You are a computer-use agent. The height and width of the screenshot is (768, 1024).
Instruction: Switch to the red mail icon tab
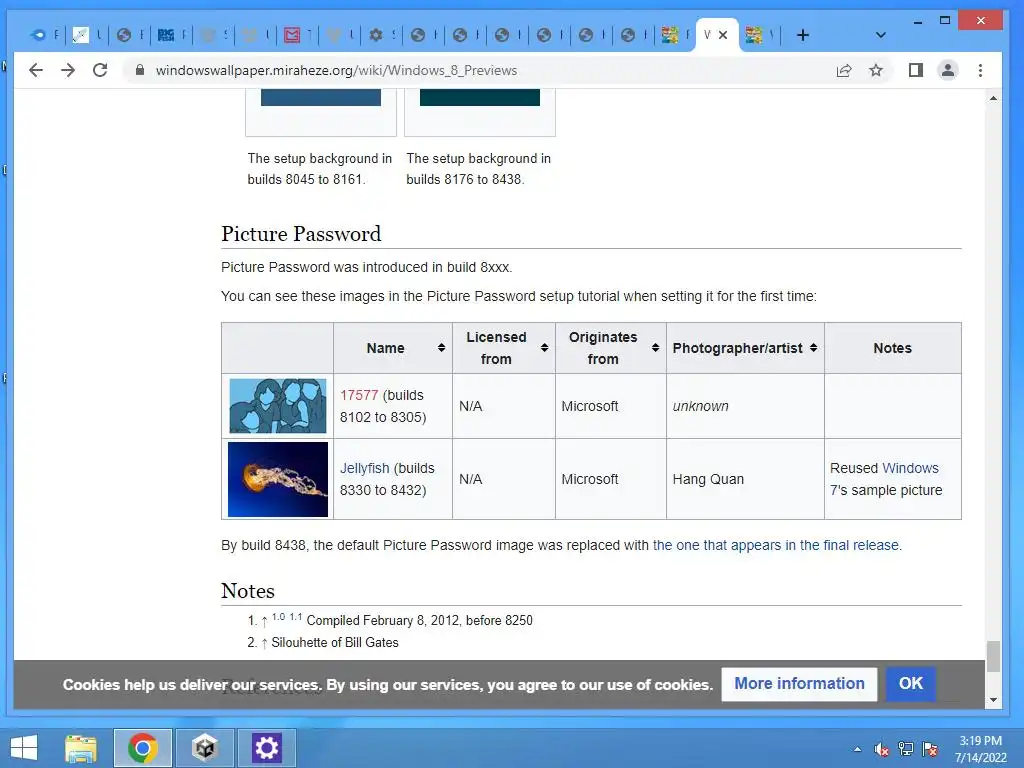coord(297,35)
